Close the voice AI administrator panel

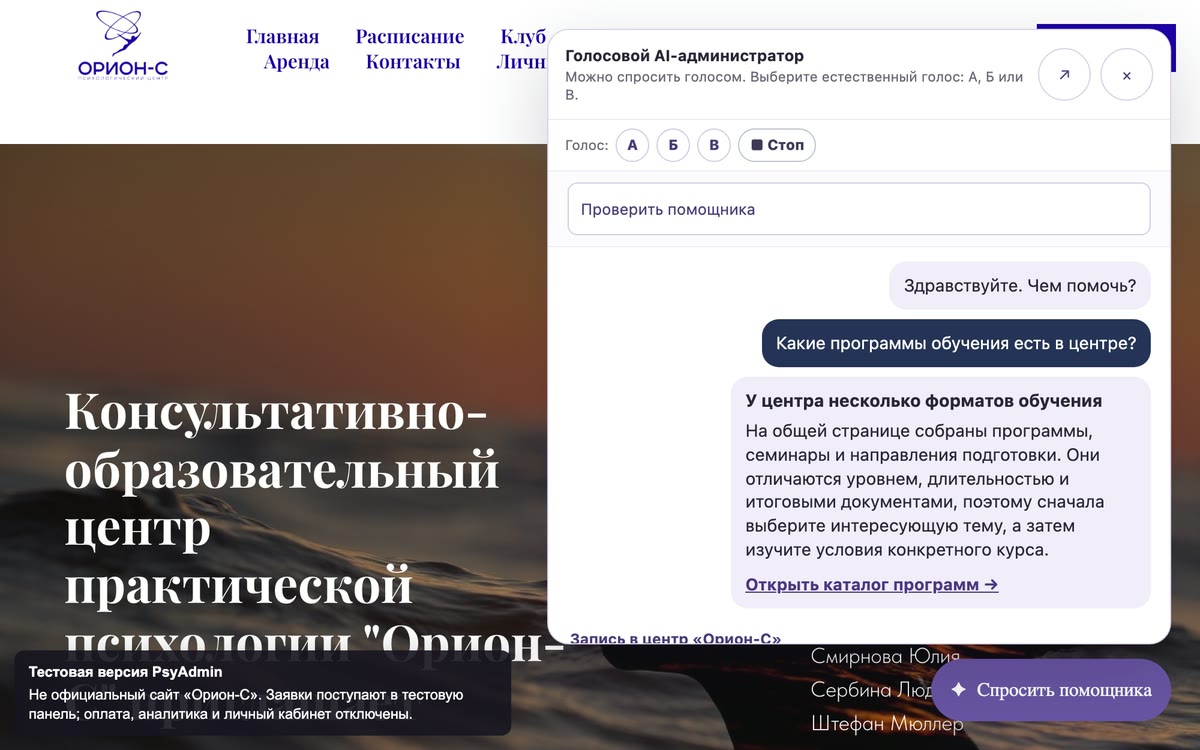[x=1126, y=75]
